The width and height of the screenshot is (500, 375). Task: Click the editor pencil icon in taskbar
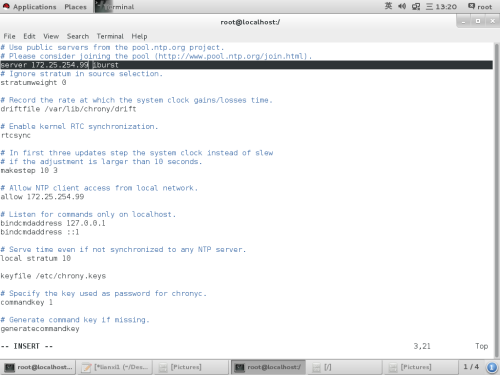pos(87,367)
